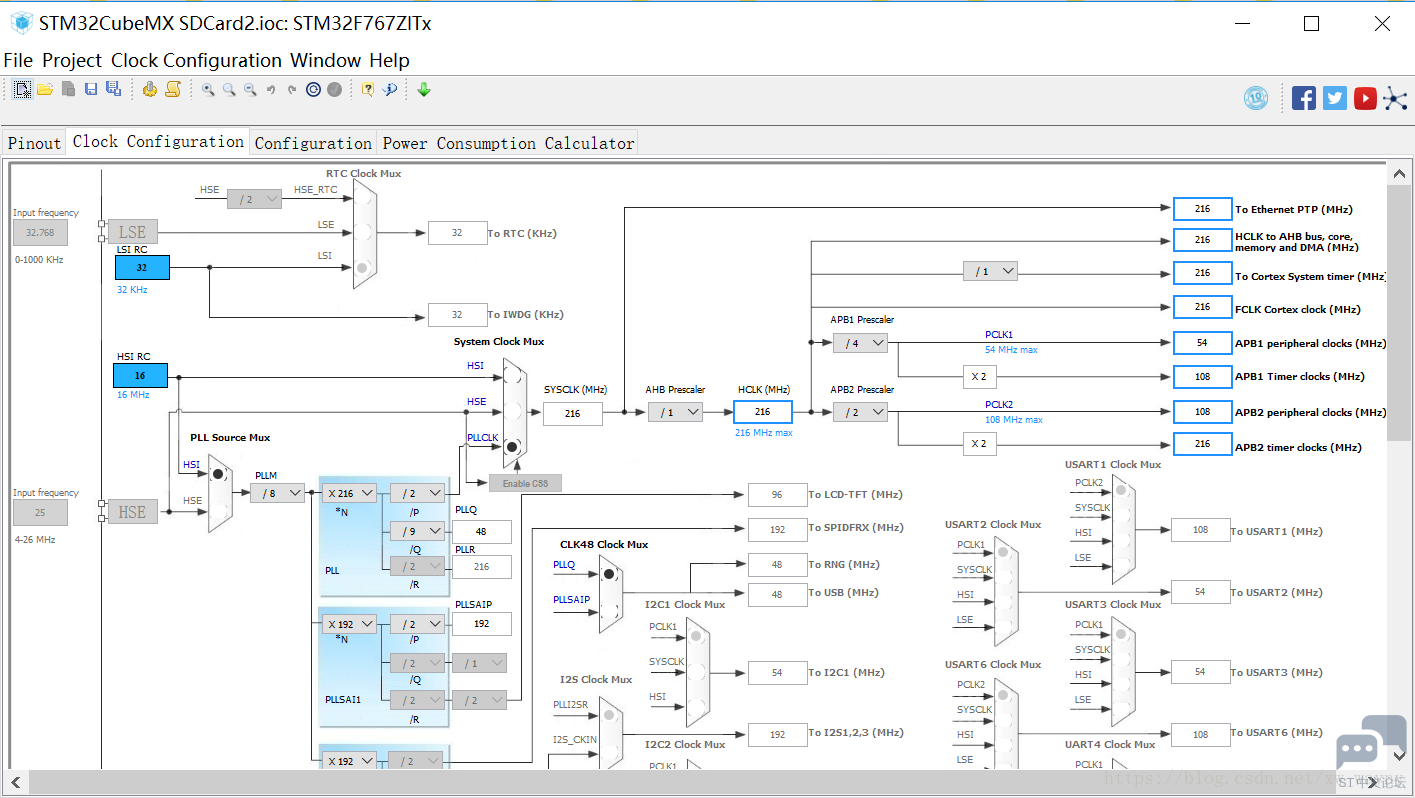Click the Generate Report scroll icon
The height and width of the screenshot is (798, 1415).
173,90
